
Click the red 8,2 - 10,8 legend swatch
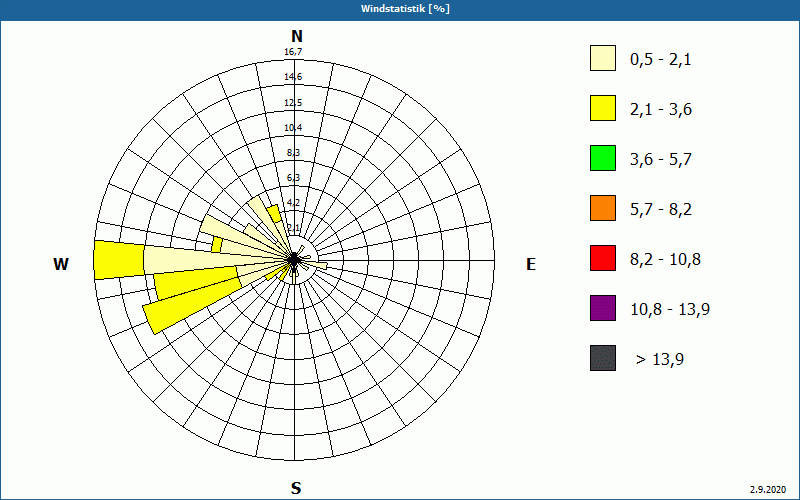point(603,258)
